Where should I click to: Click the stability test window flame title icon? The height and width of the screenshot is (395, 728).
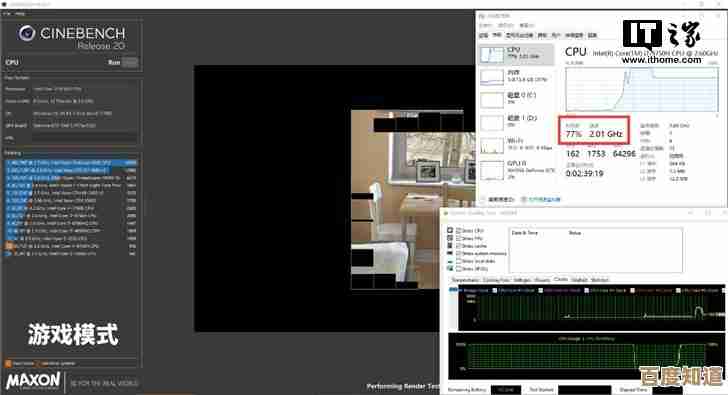[446, 213]
